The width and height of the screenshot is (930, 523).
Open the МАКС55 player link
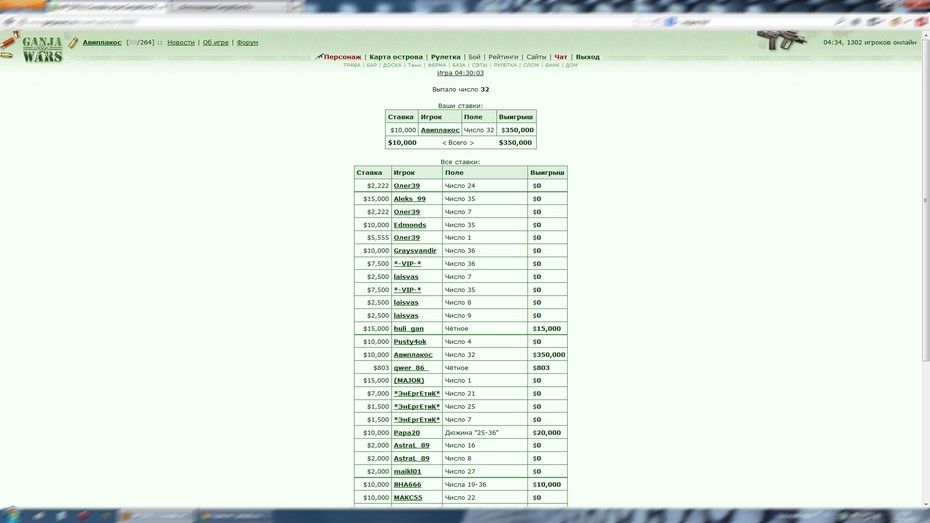(408, 498)
